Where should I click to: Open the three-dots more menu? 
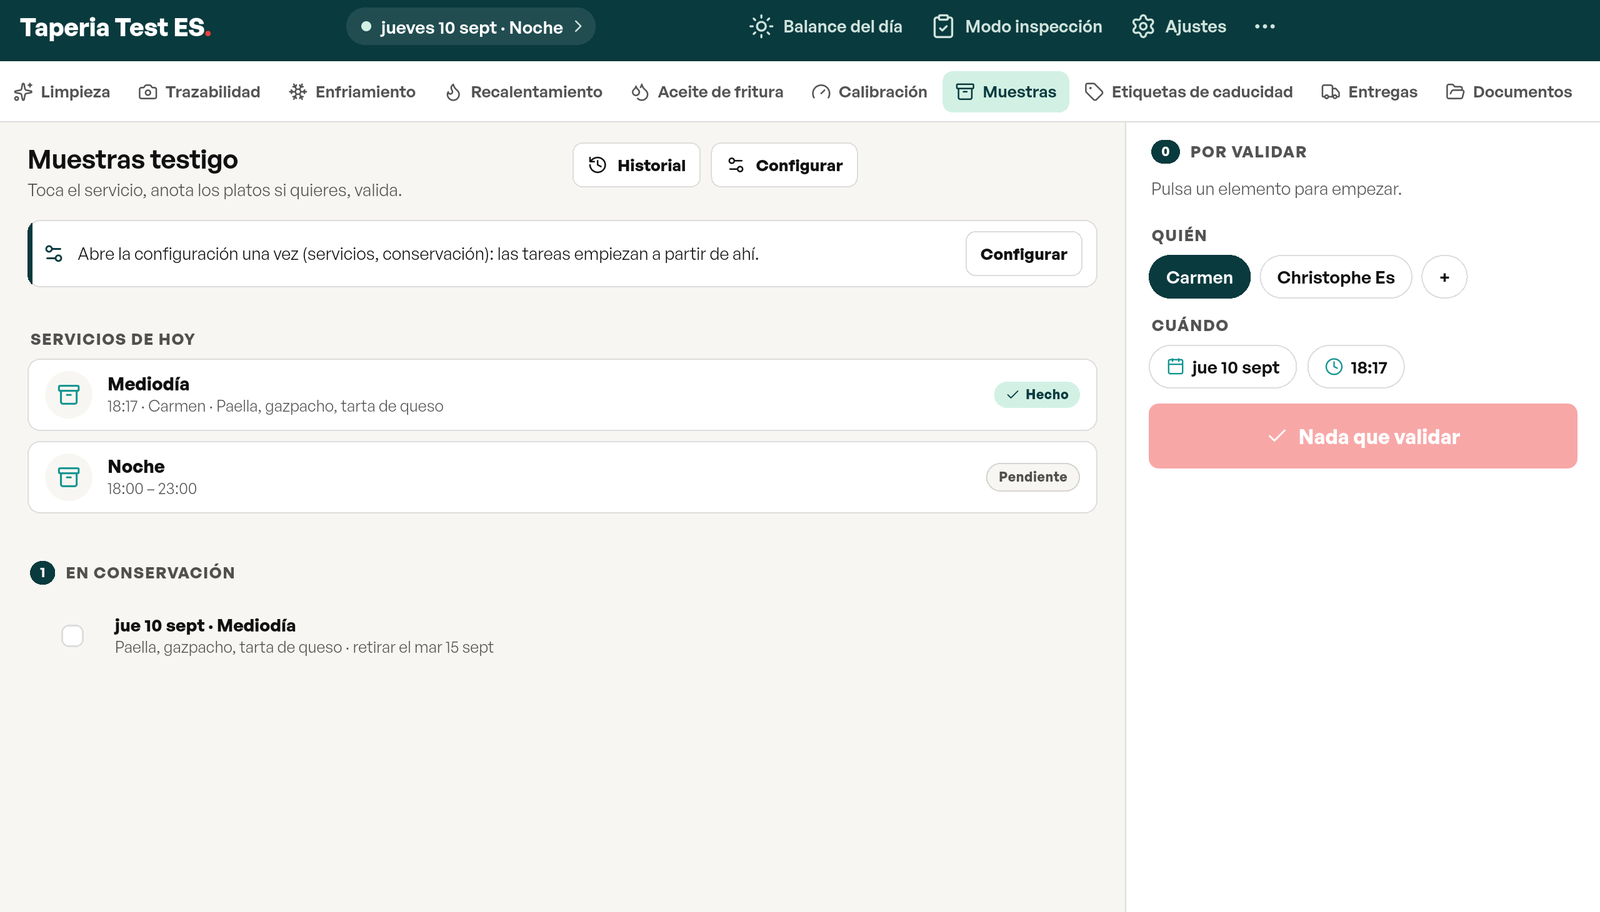point(1265,27)
